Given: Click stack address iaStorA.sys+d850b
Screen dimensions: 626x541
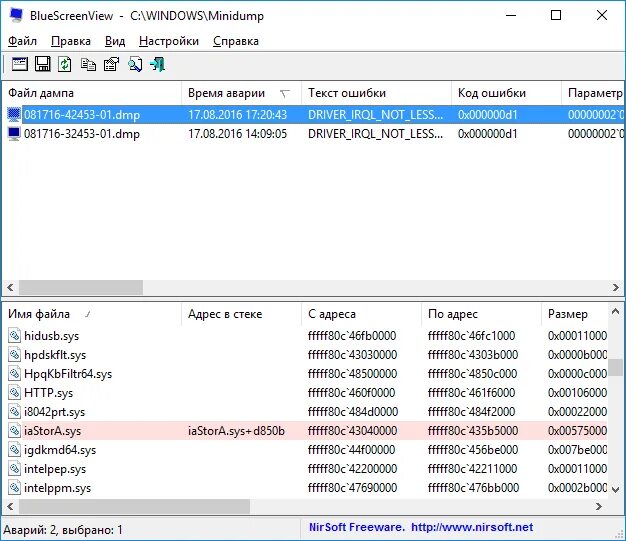Looking at the screenshot, I should pyautogui.click(x=236, y=431).
